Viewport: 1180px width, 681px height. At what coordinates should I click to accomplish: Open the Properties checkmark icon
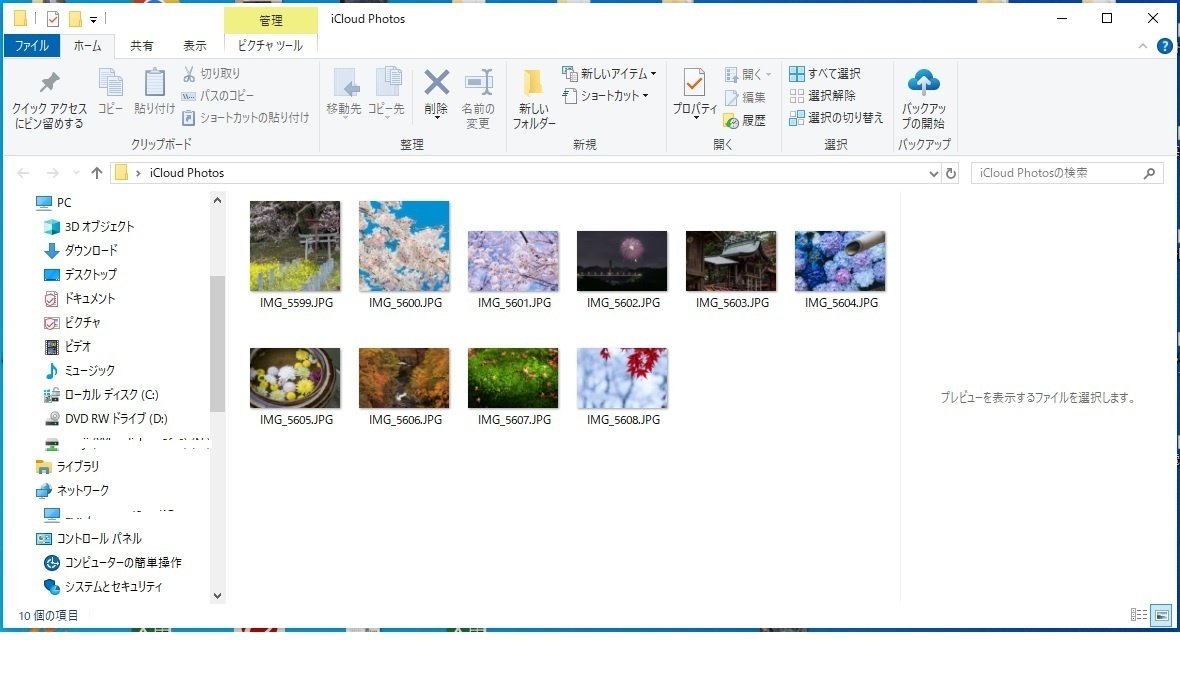[x=694, y=93]
